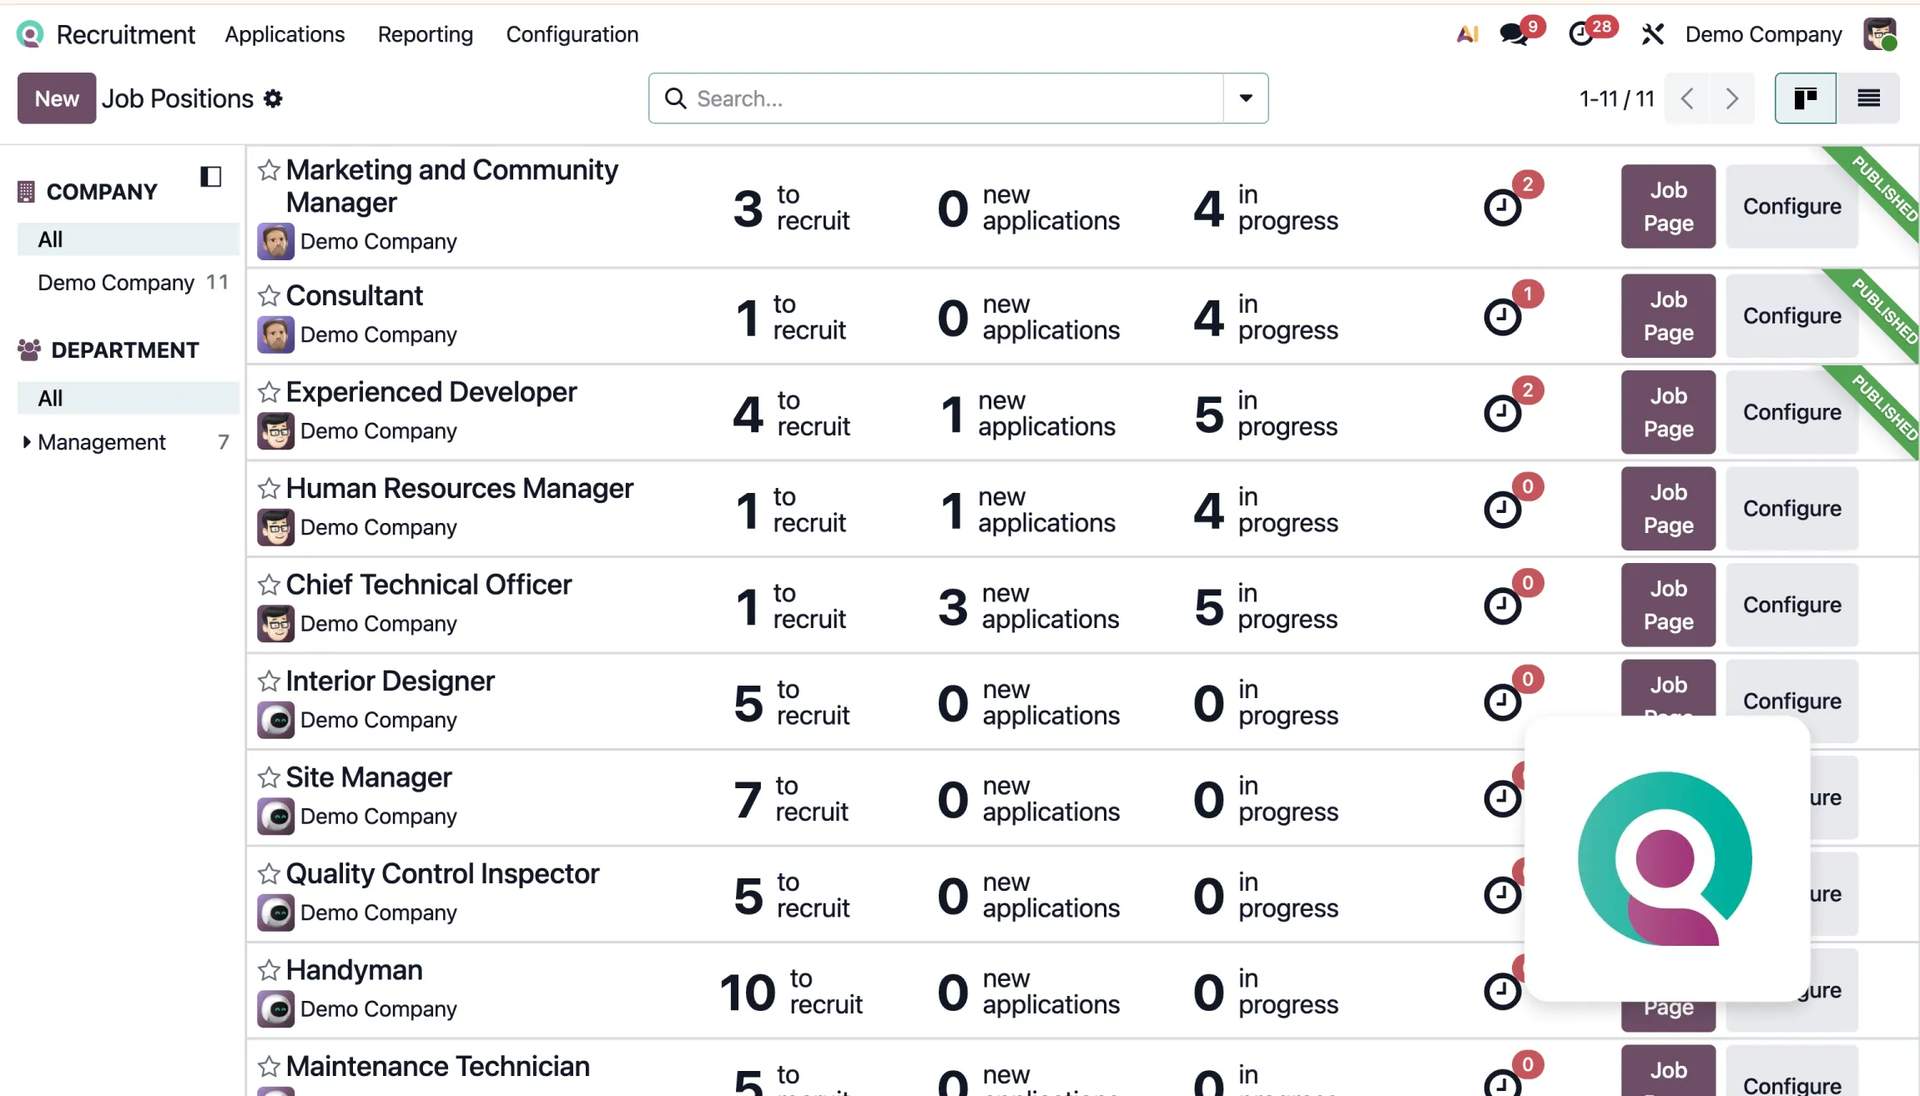Star the Consultant job position

(x=269, y=296)
